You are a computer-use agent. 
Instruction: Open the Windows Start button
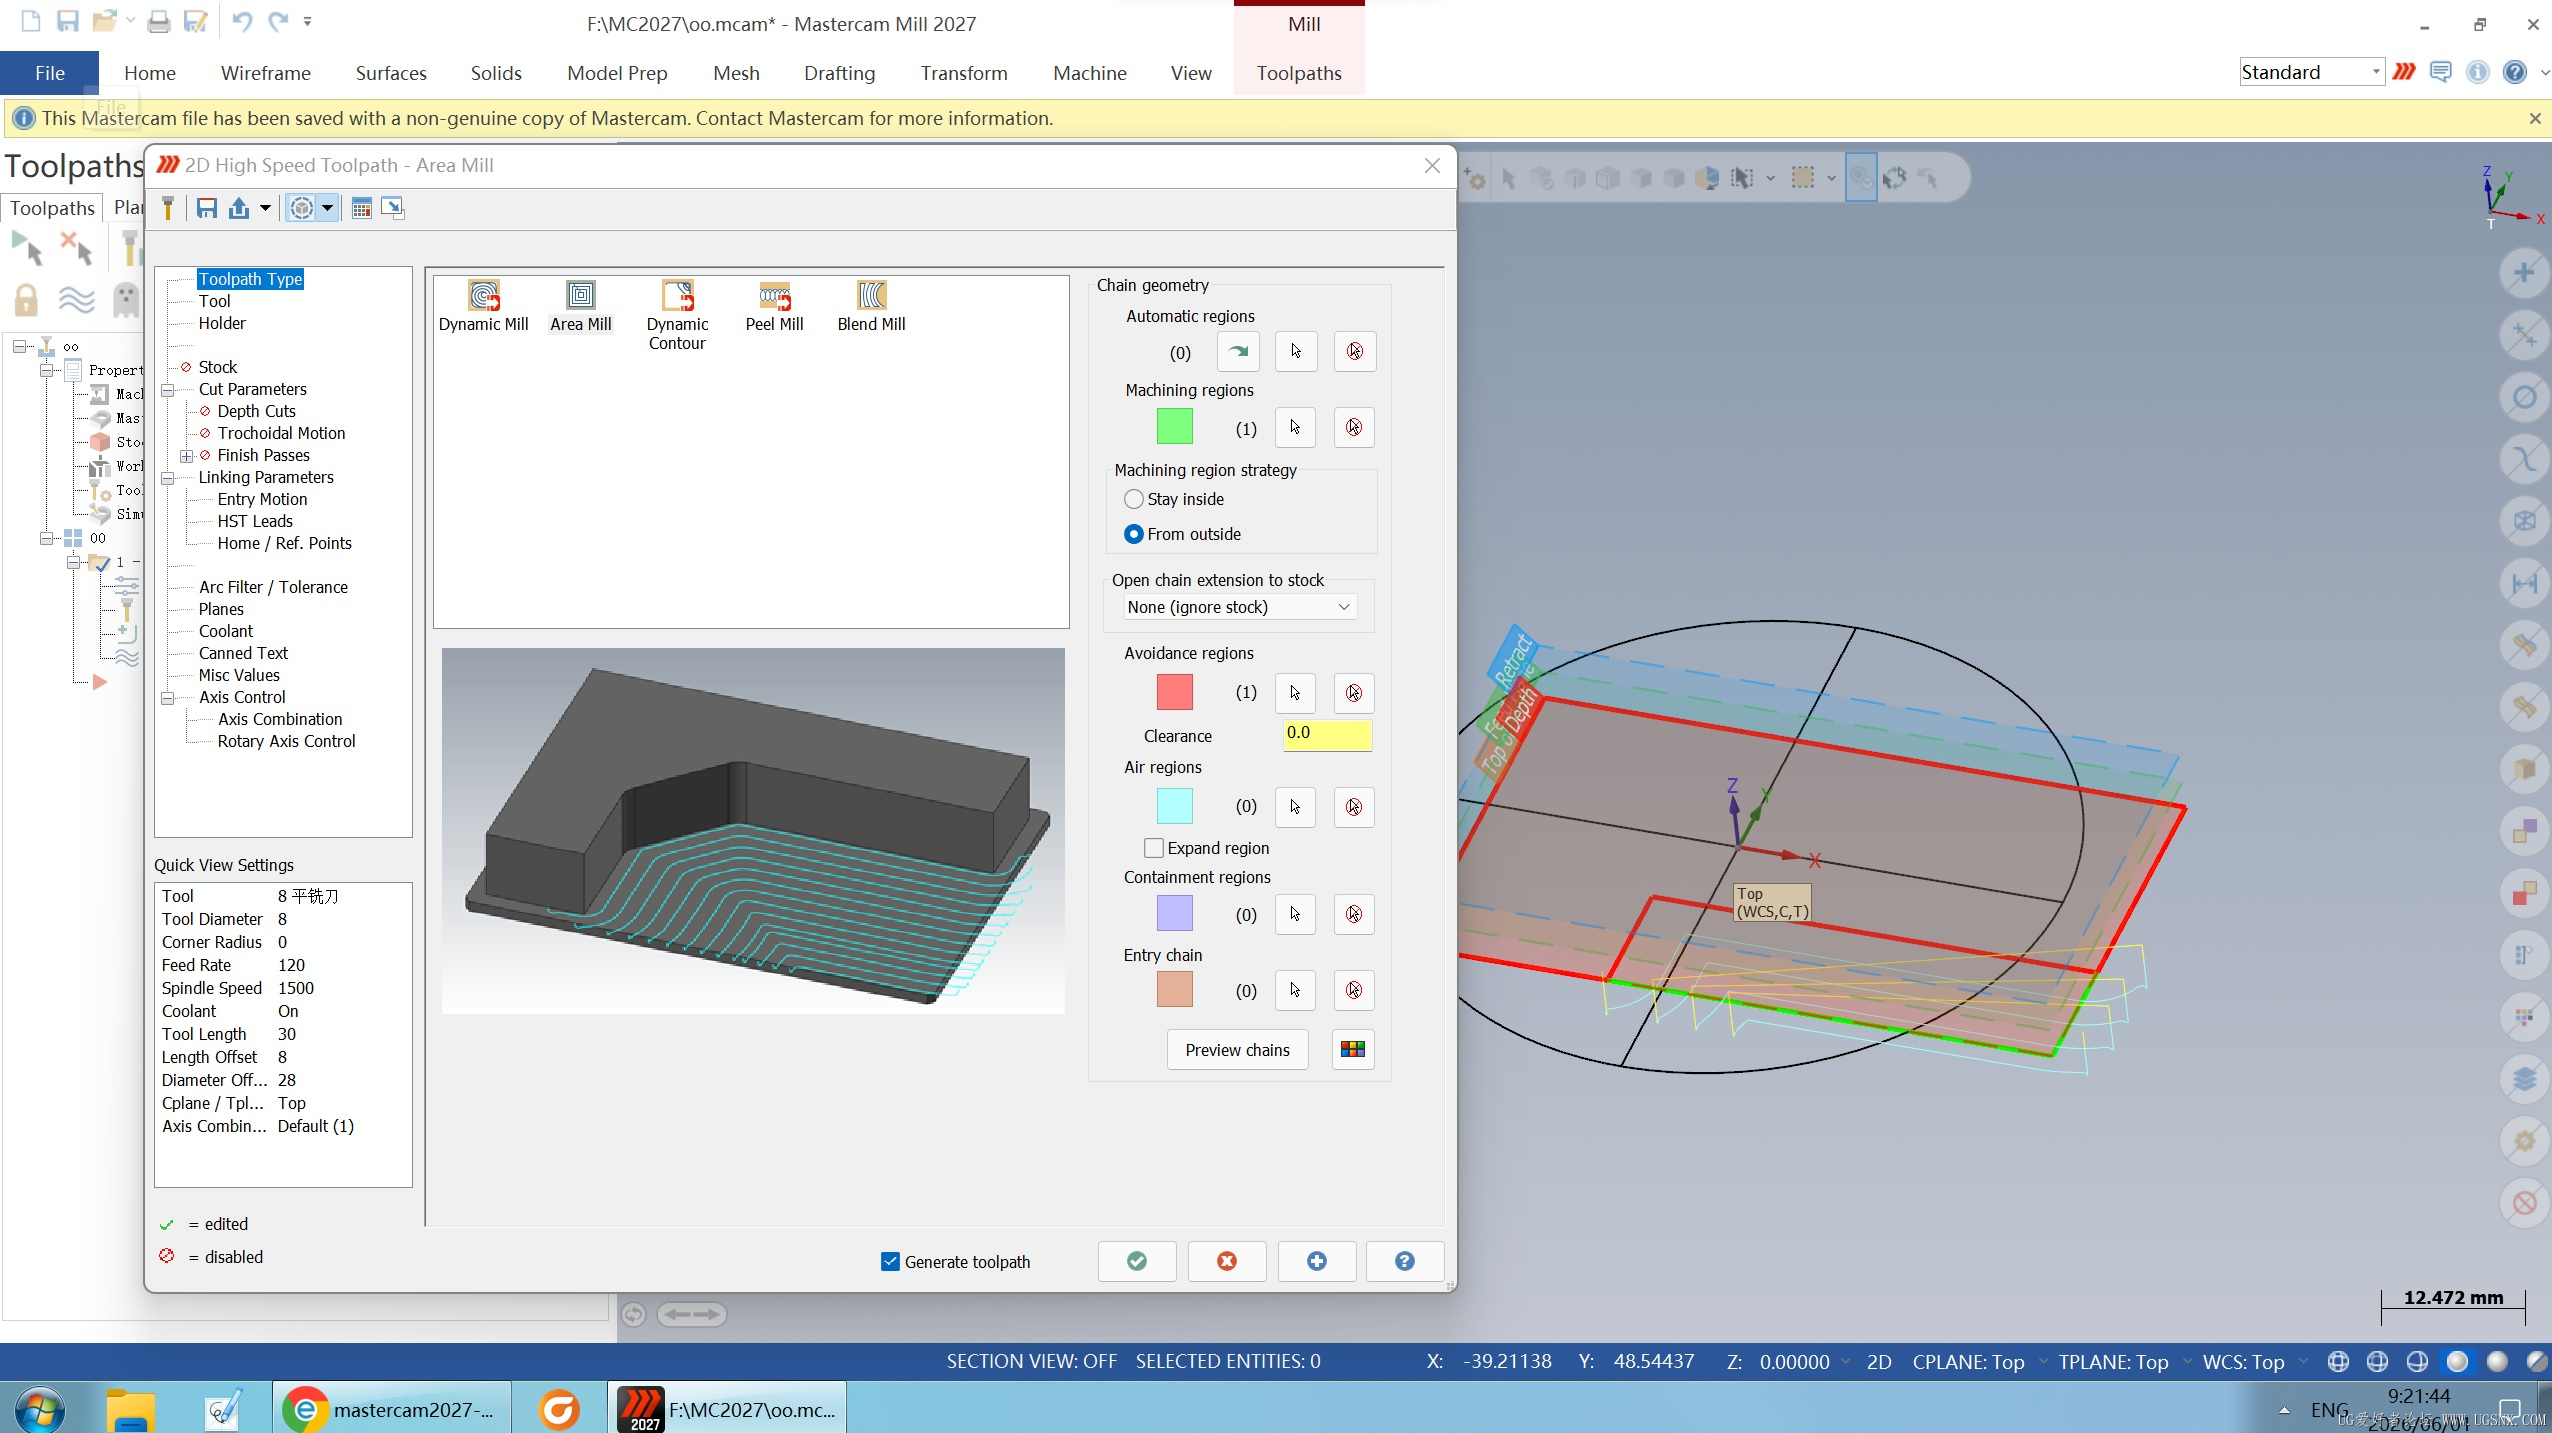40,1408
